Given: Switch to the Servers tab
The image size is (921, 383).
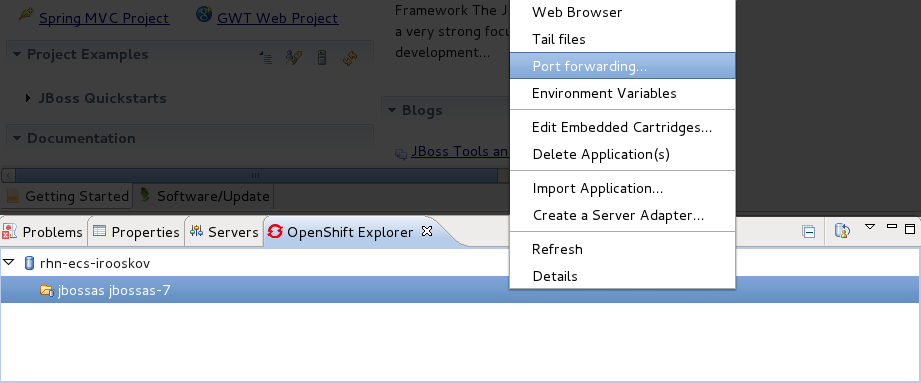Looking at the screenshot, I should point(224,232).
